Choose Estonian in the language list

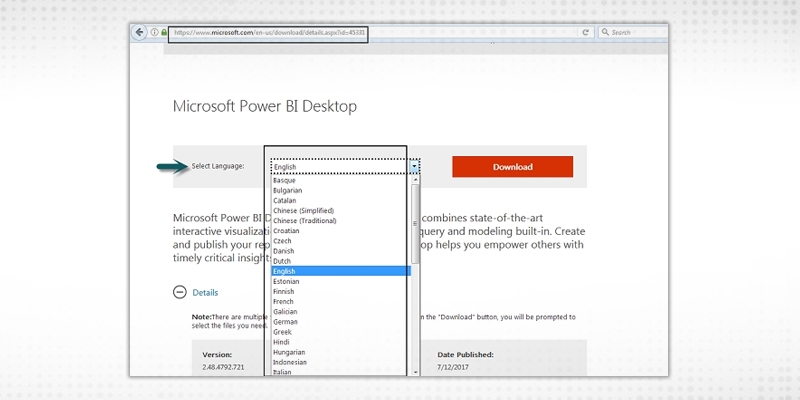tap(341, 281)
